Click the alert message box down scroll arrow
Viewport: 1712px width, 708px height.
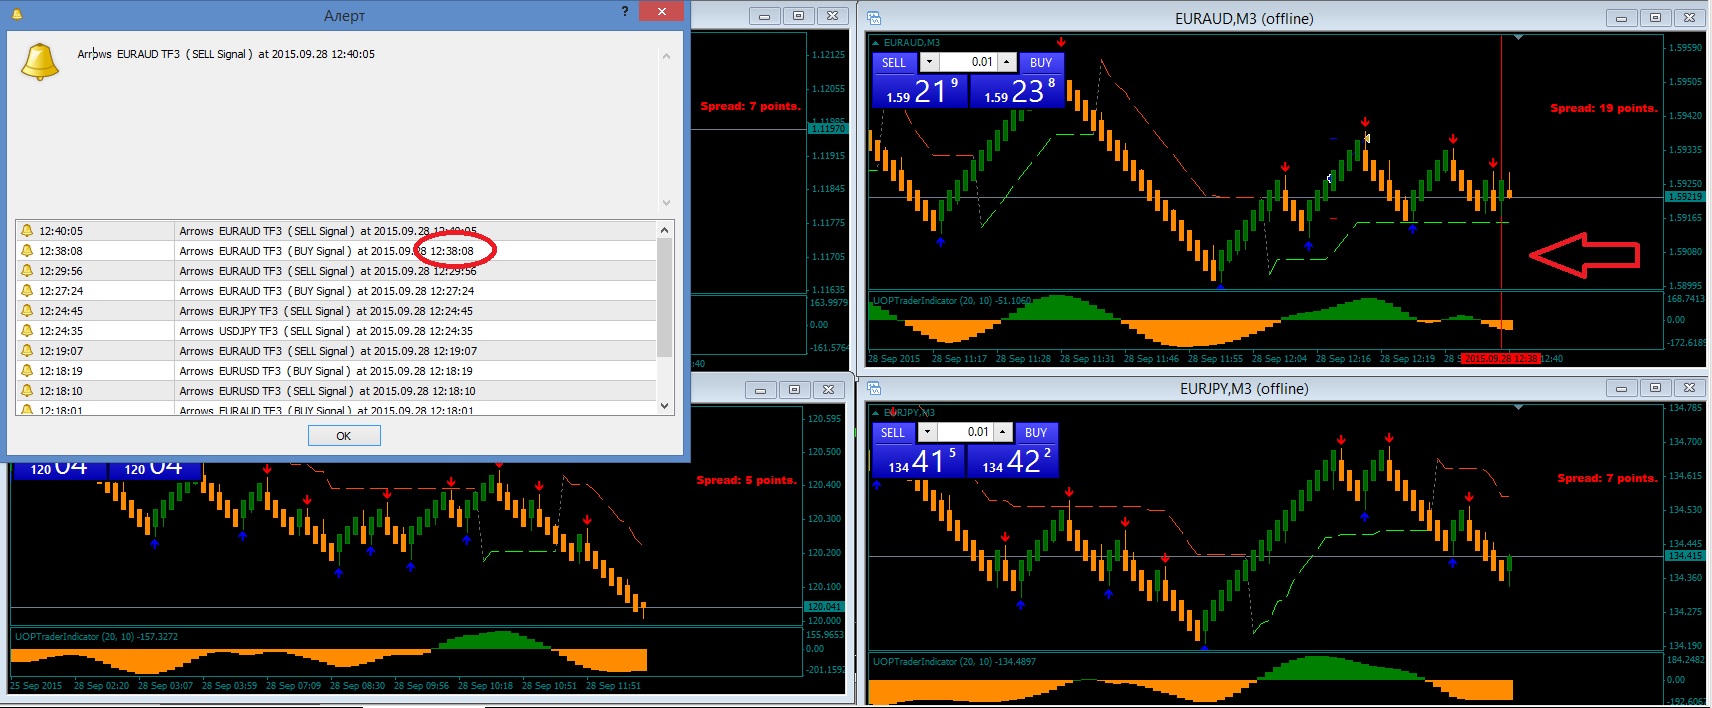(667, 203)
